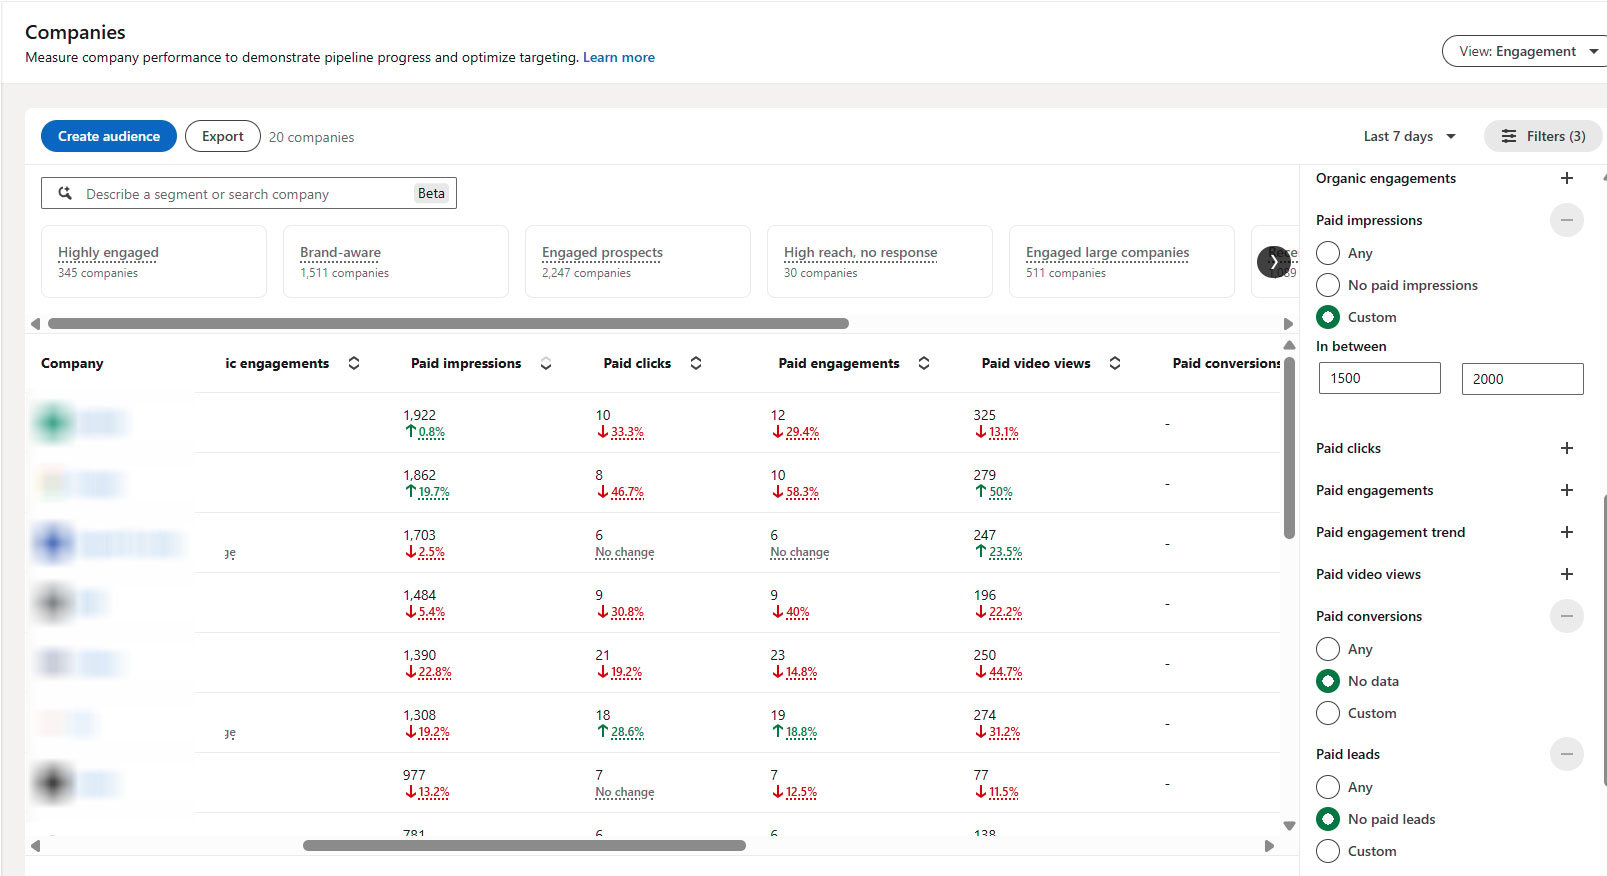Expand Paid engagements filter plus icon
The image size is (1607, 876).
[1567, 490]
